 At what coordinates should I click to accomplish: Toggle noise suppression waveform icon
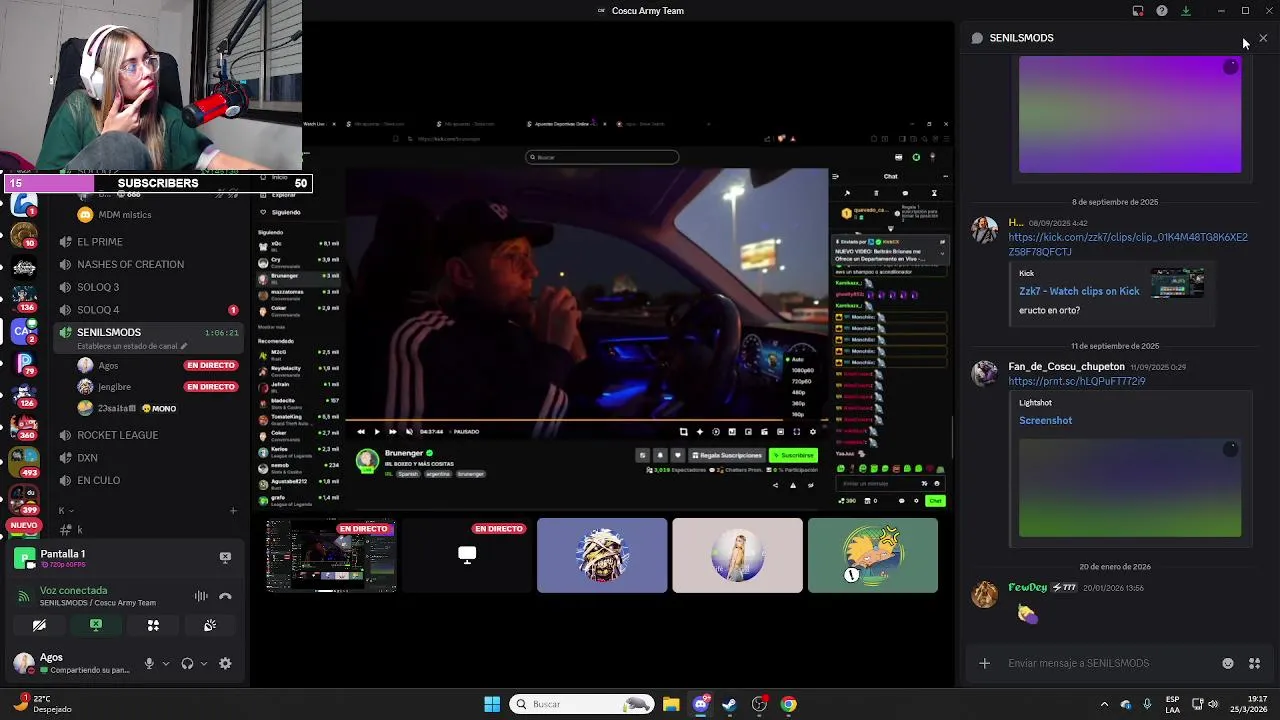[x=201, y=596]
